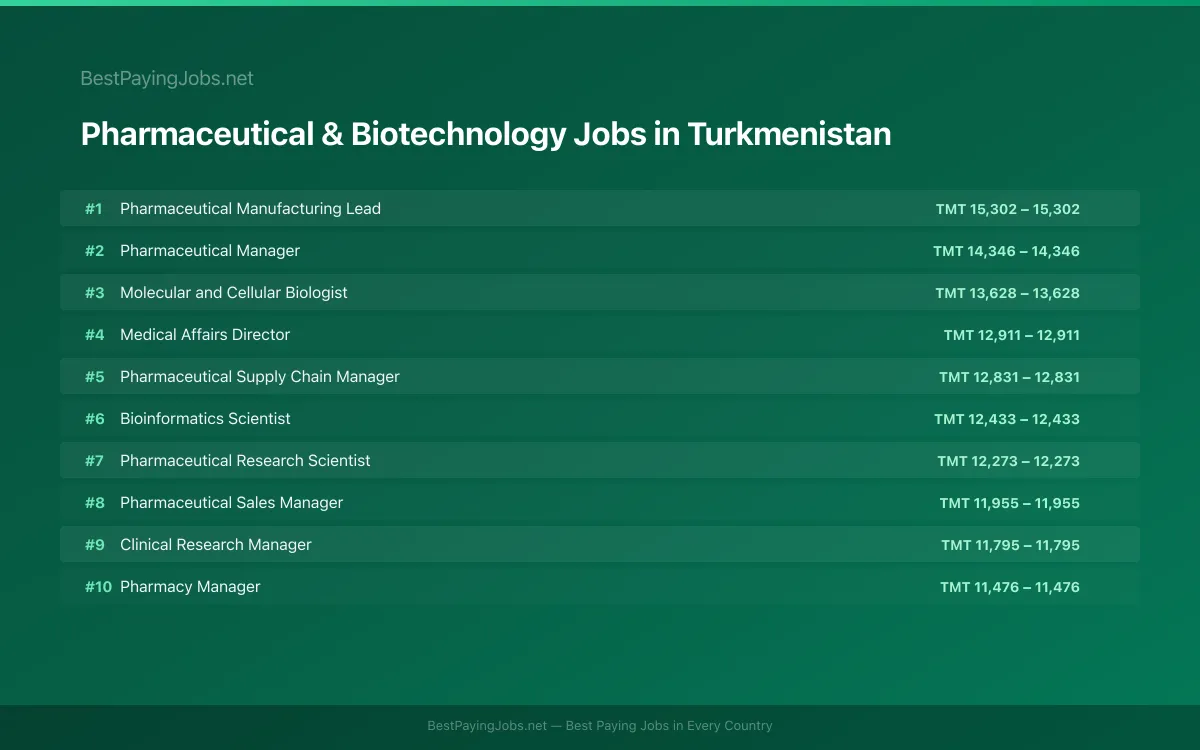Click salary TMT 14,346 – 14,346
Screen dimensions: 1200x750
click(1007, 251)
